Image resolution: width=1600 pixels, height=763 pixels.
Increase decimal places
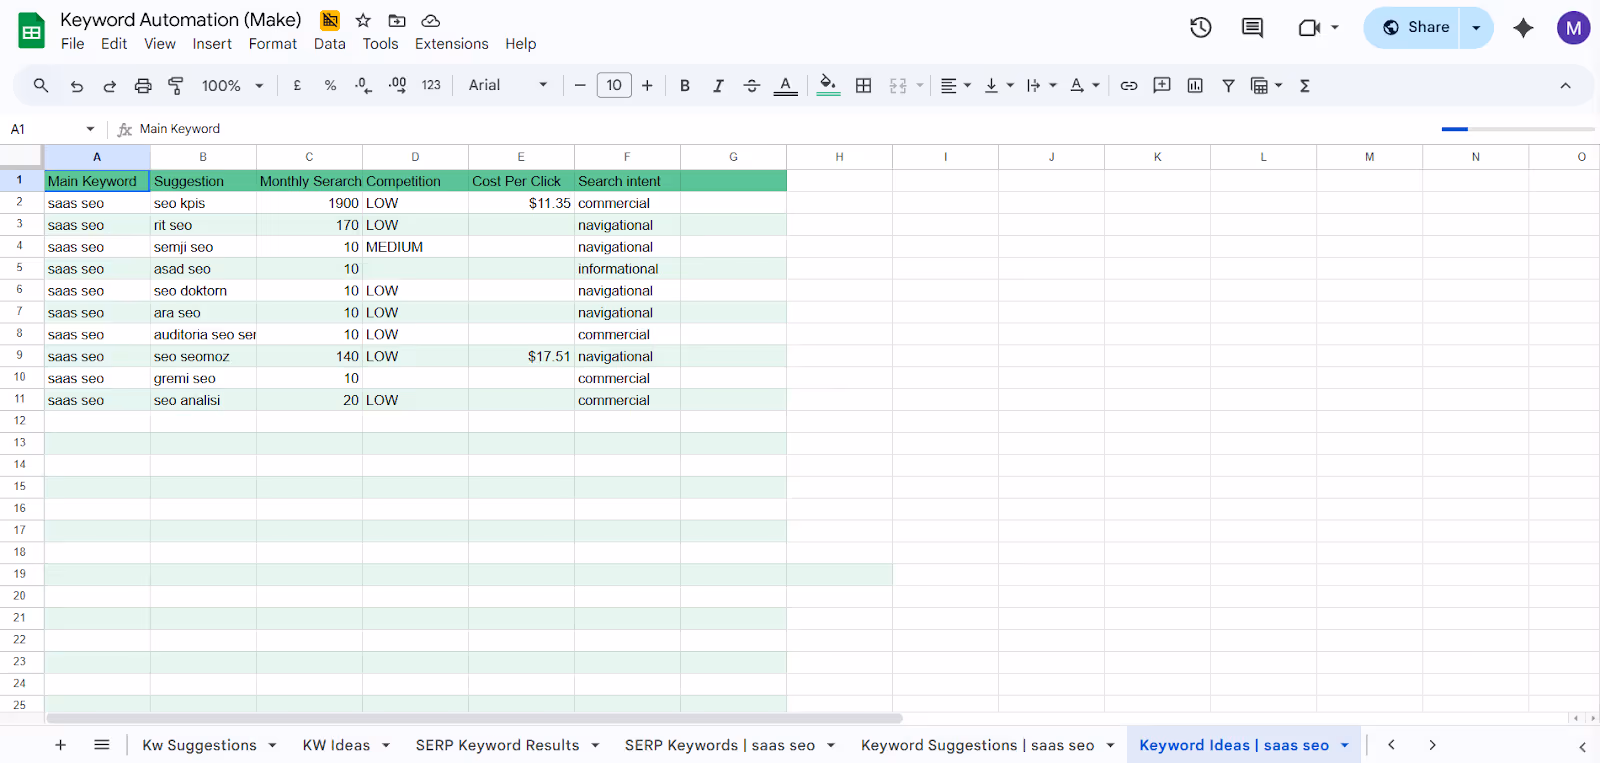tap(397, 86)
